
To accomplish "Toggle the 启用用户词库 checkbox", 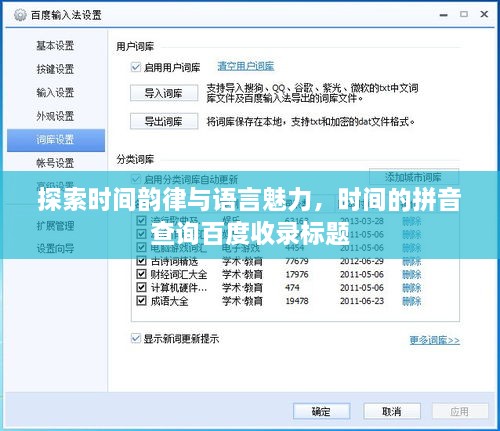I will [135, 67].
